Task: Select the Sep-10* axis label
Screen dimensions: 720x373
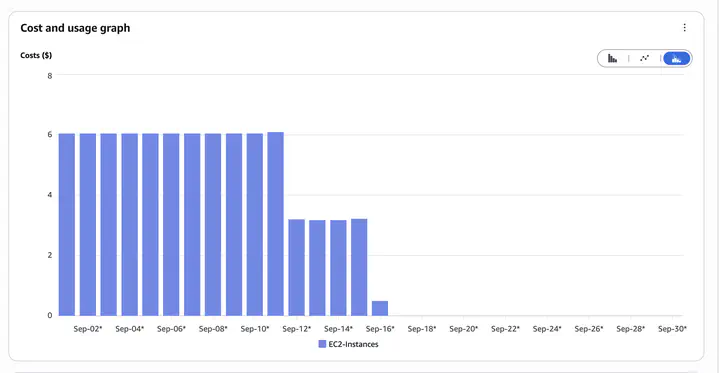Action: point(255,329)
